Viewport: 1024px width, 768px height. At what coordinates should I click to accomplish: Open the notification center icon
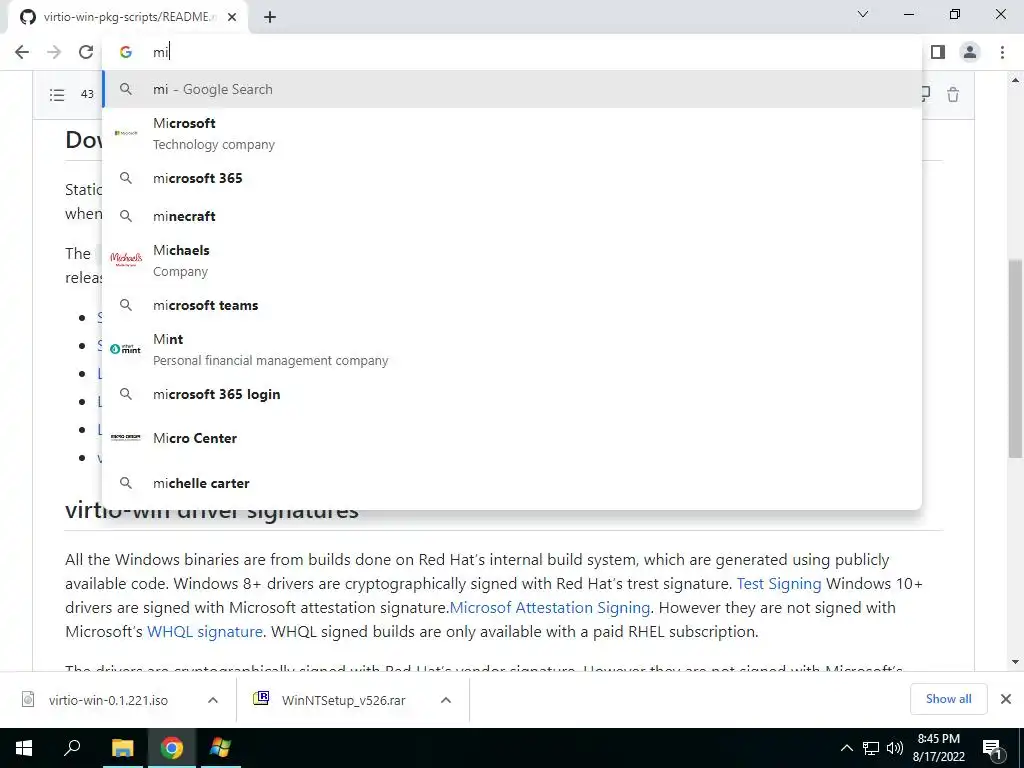tap(992, 748)
